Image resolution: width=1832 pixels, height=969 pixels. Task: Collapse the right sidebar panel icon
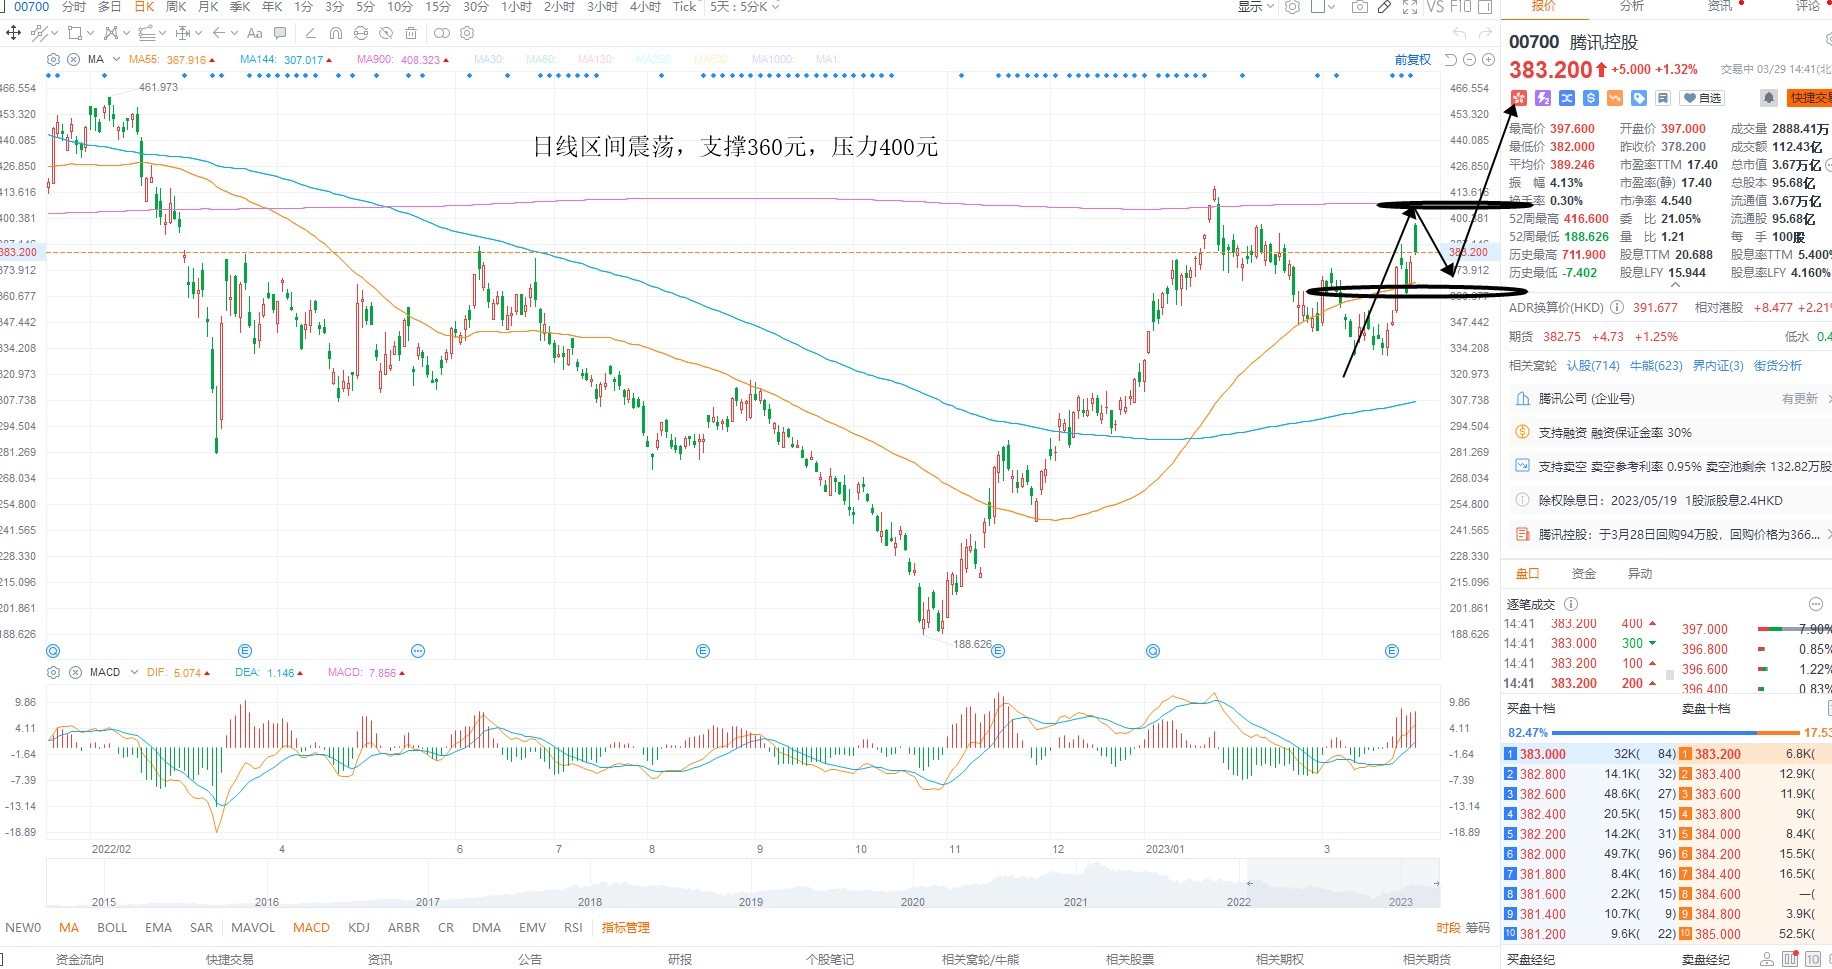click(x=1485, y=7)
